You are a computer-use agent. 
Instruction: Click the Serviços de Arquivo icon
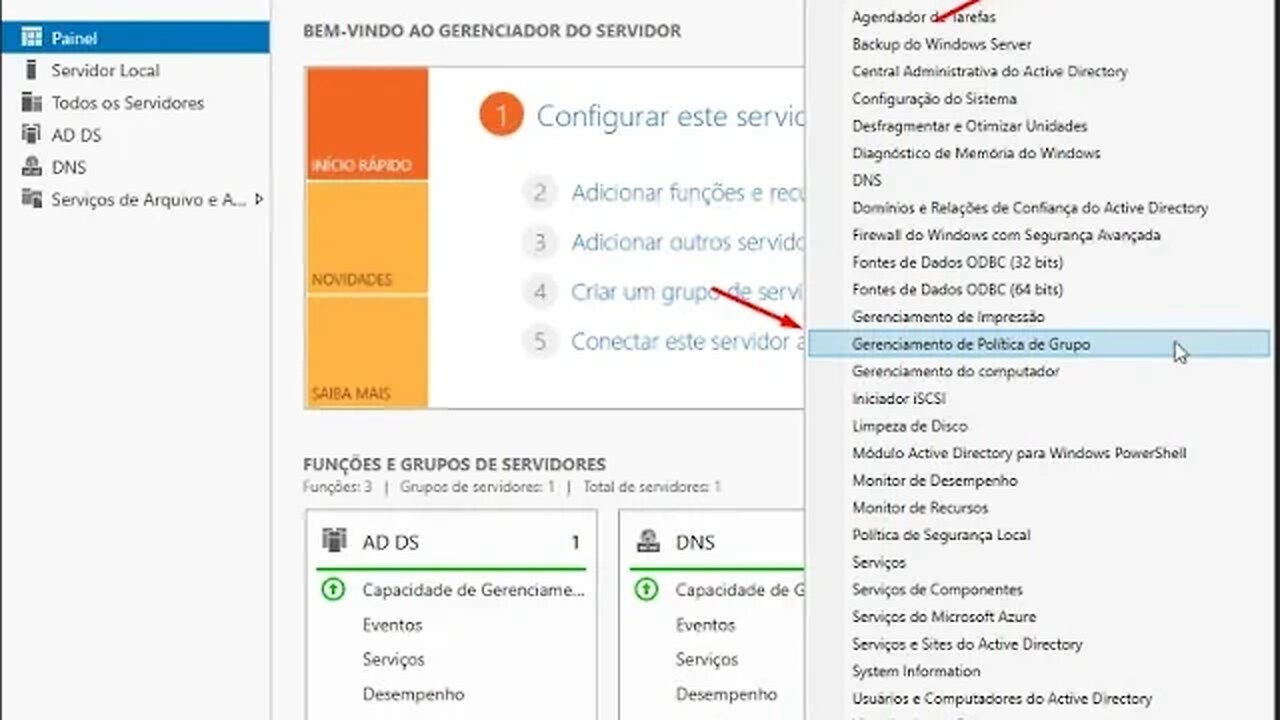[x=32, y=199]
